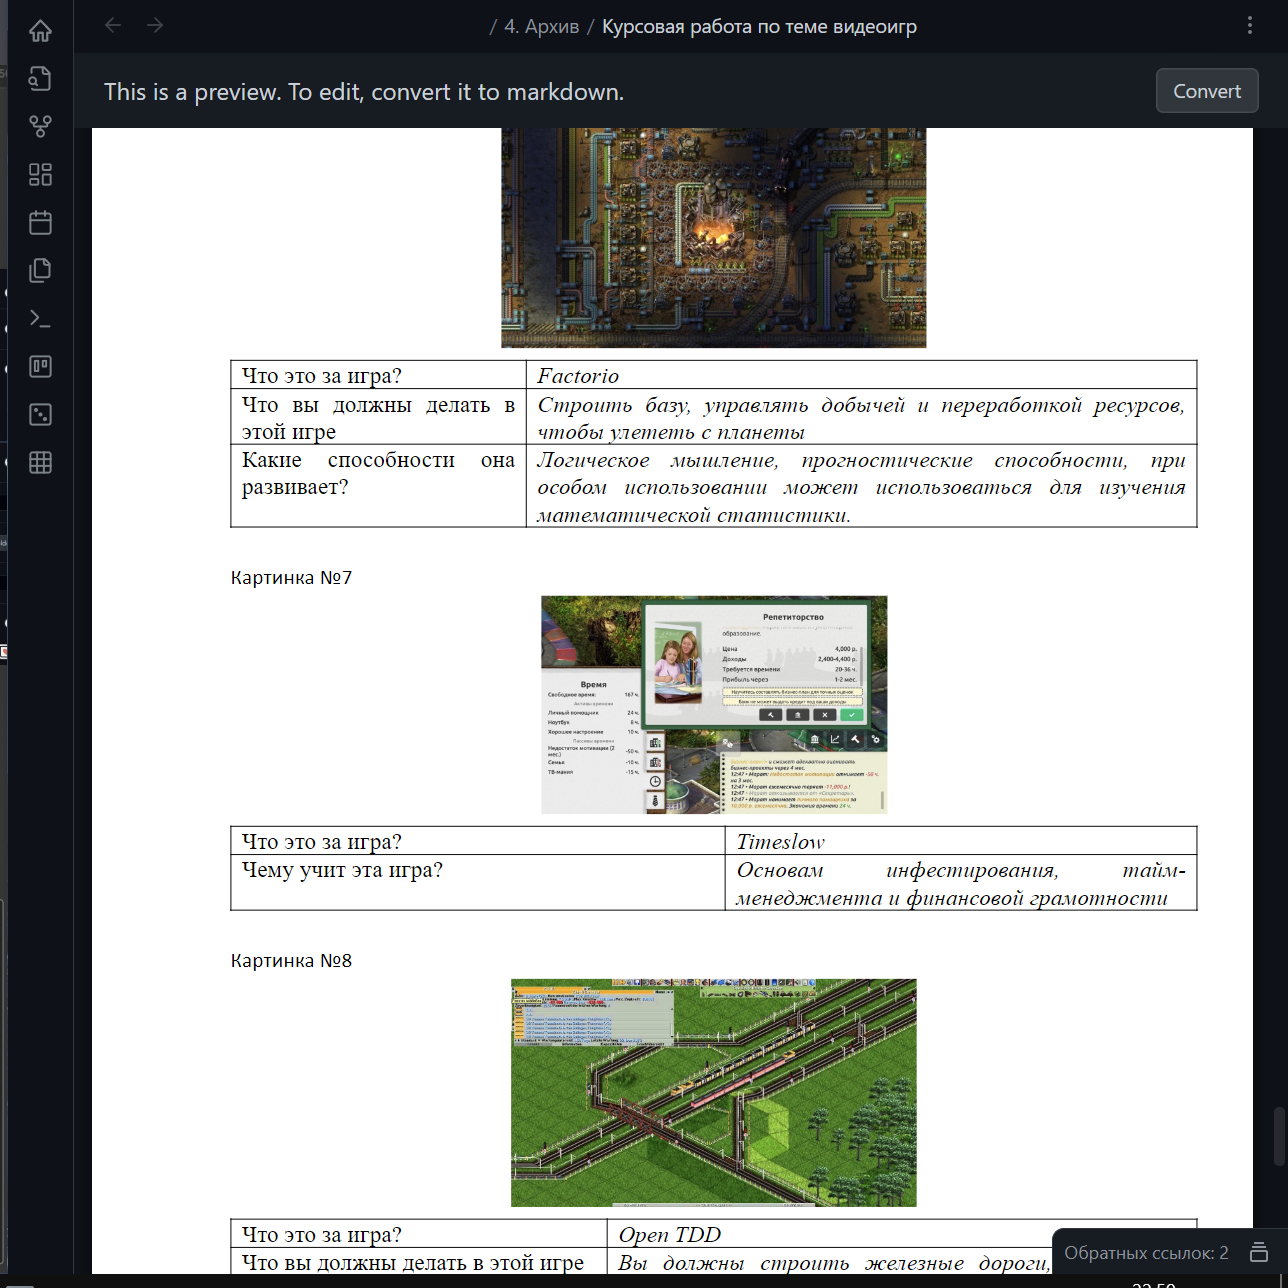Click the Factorio game screenshot image
Image resolution: width=1288 pixels, height=1288 pixels.
pyautogui.click(x=713, y=238)
